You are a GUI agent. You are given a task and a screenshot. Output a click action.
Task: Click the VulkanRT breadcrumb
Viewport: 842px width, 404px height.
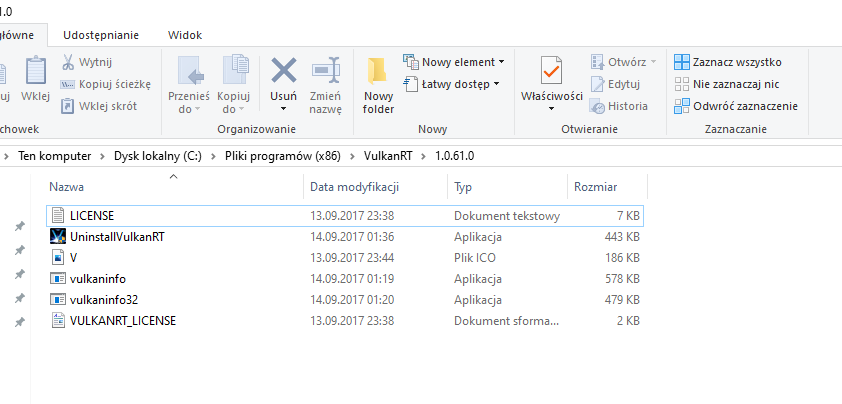click(388, 156)
